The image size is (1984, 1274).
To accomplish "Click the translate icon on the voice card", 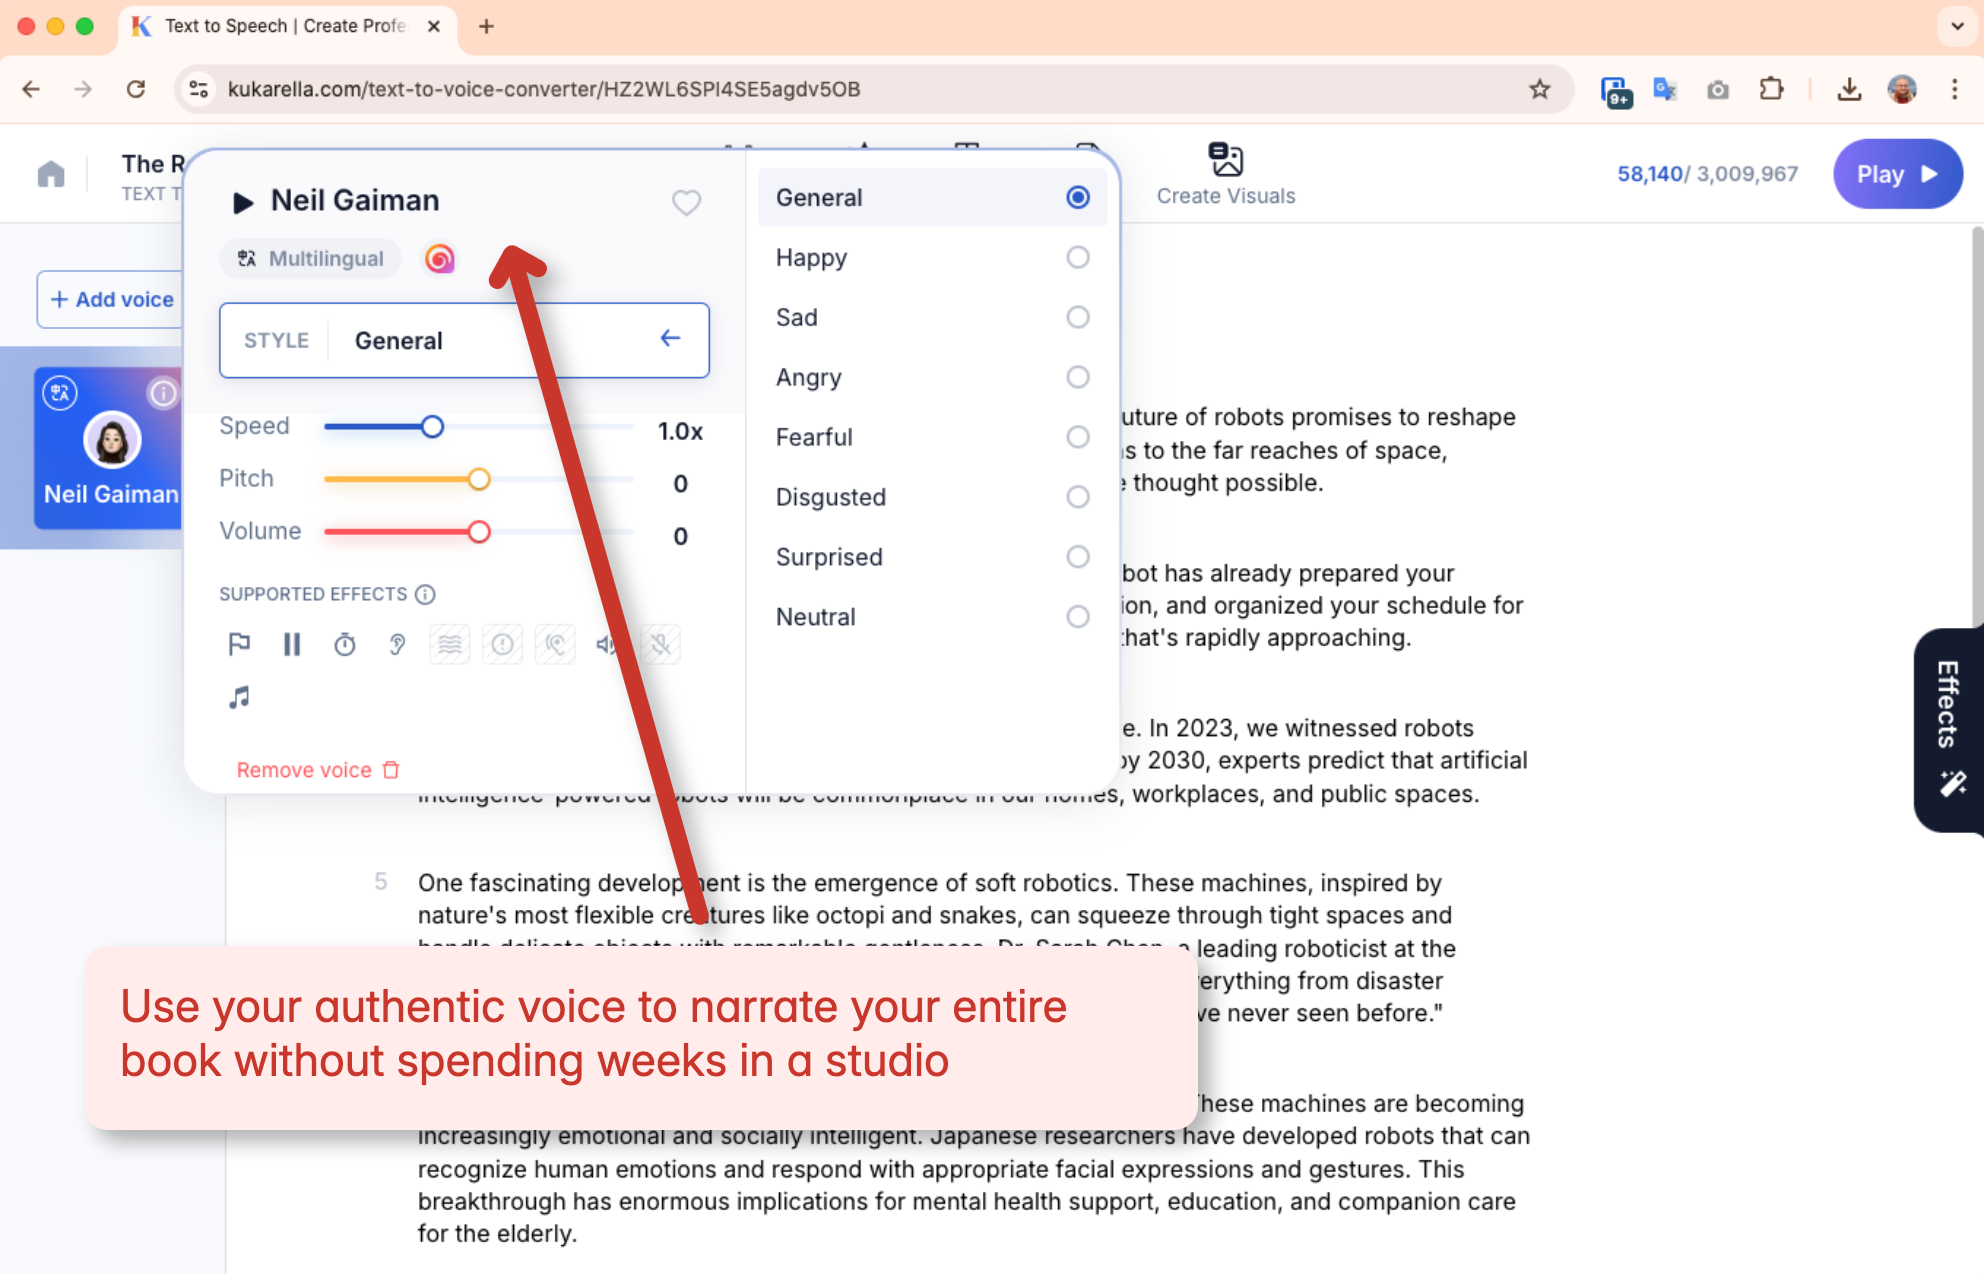I will 60,393.
